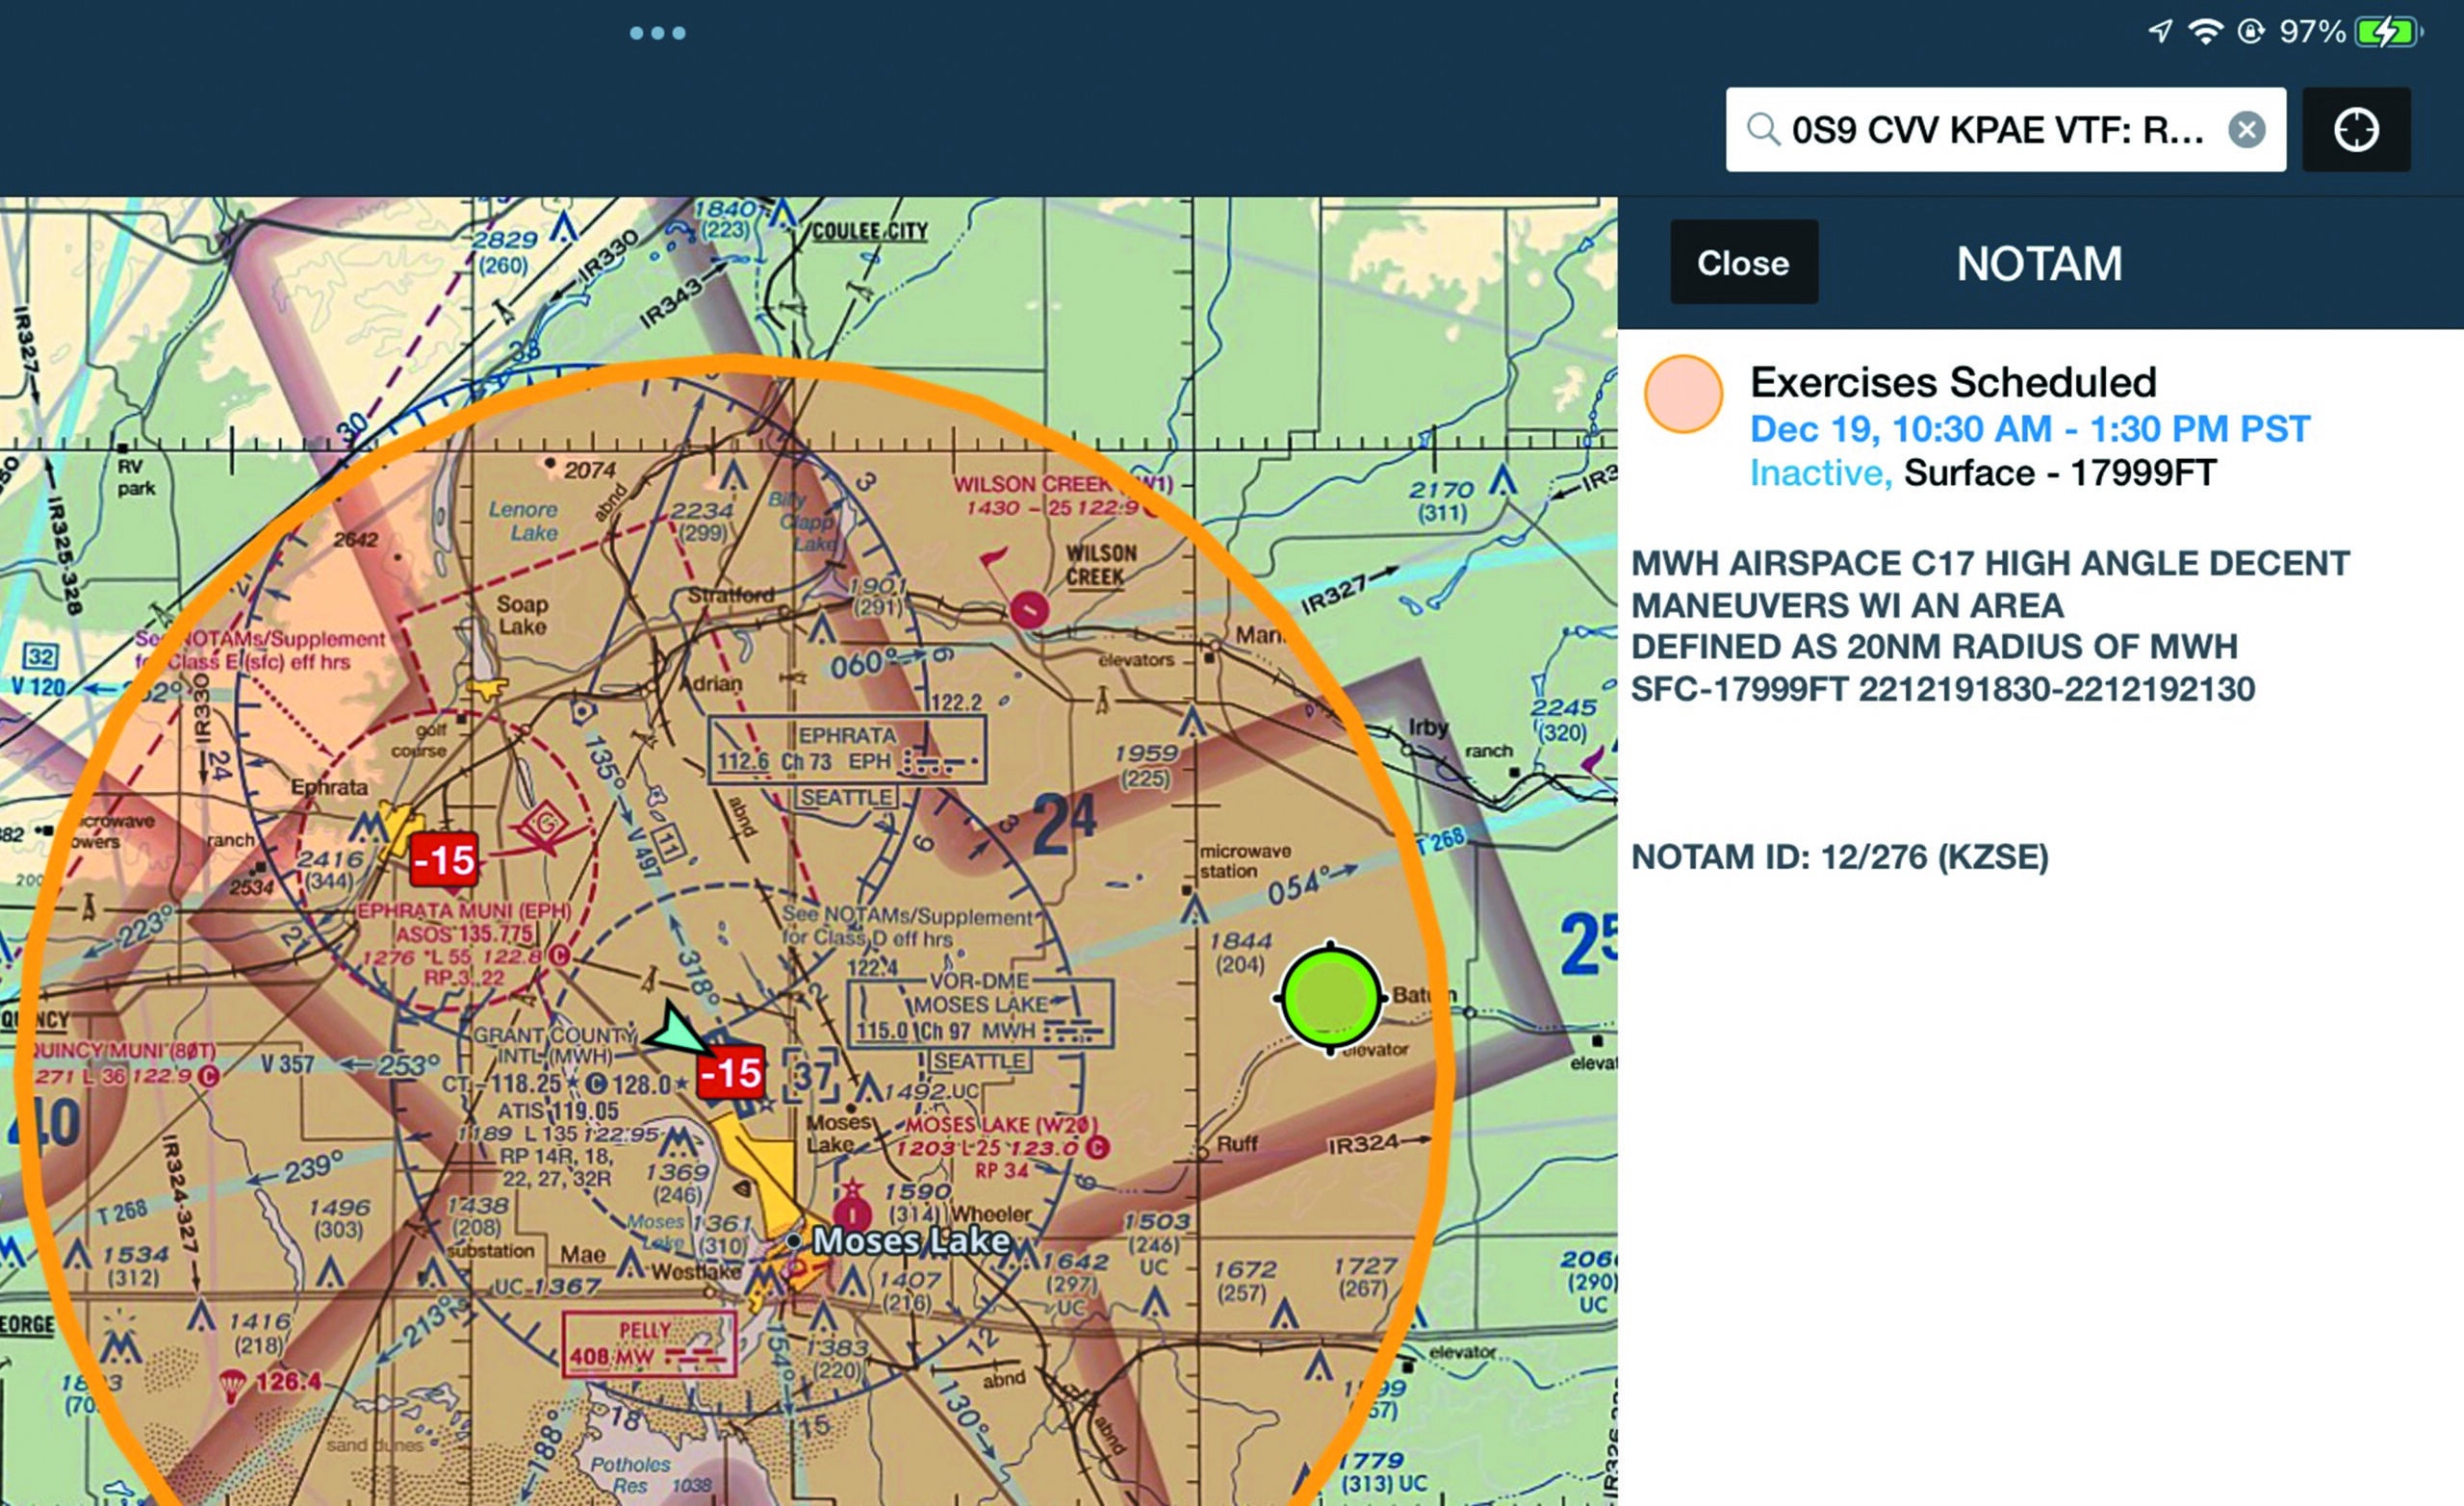This screenshot has height=1506, width=2464.
Task: Tap the PELLY 408 MW box
Action: point(648,1344)
